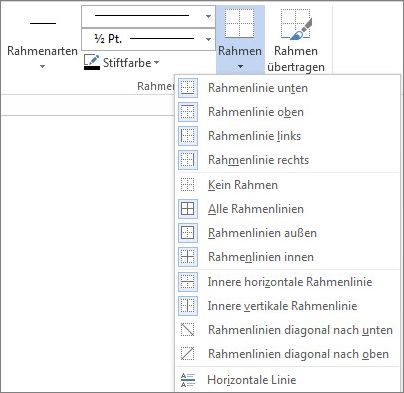Screen dimensions: 404x393
Task: Click the Rahmen label in ribbon
Action: [240, 51]
